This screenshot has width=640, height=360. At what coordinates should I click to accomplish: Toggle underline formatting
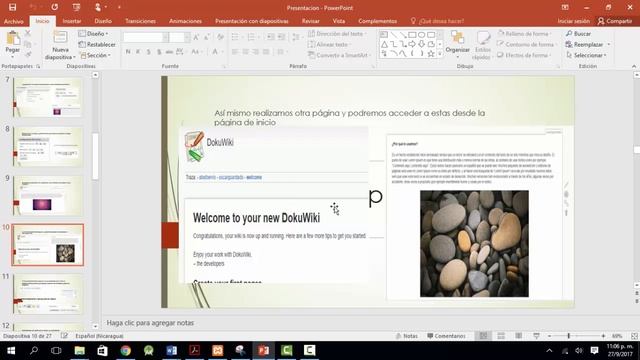[x=149, y=52]
